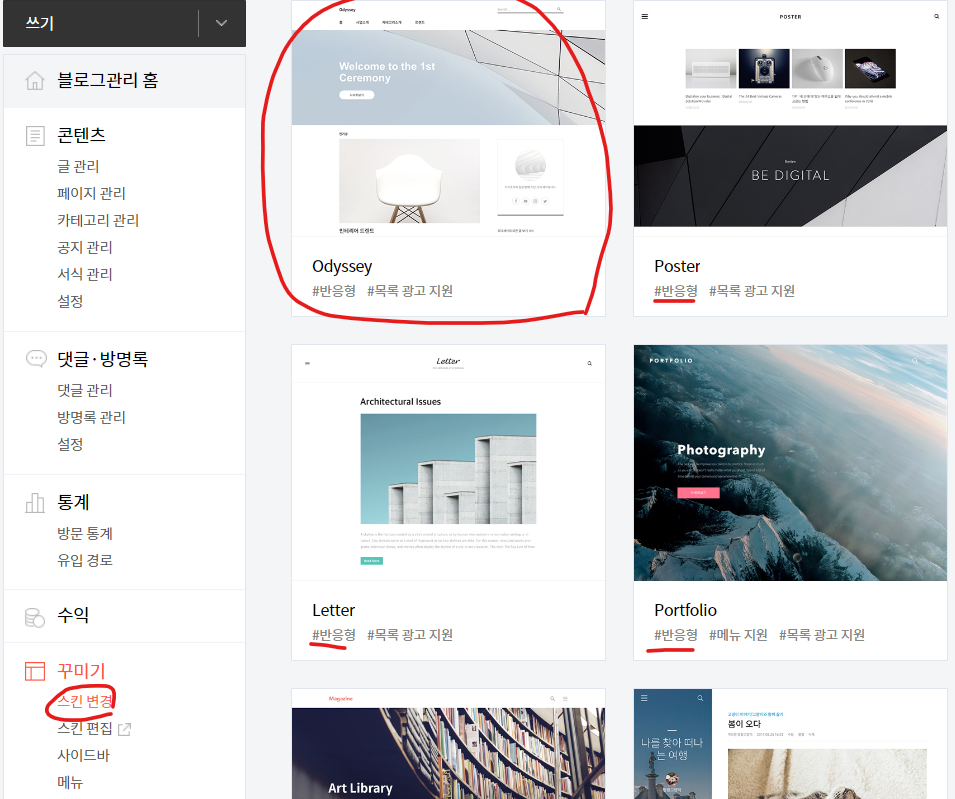This screenshot has width=955, height=799.
Task: Open 글 관리
Action: [x=78, y=166]
